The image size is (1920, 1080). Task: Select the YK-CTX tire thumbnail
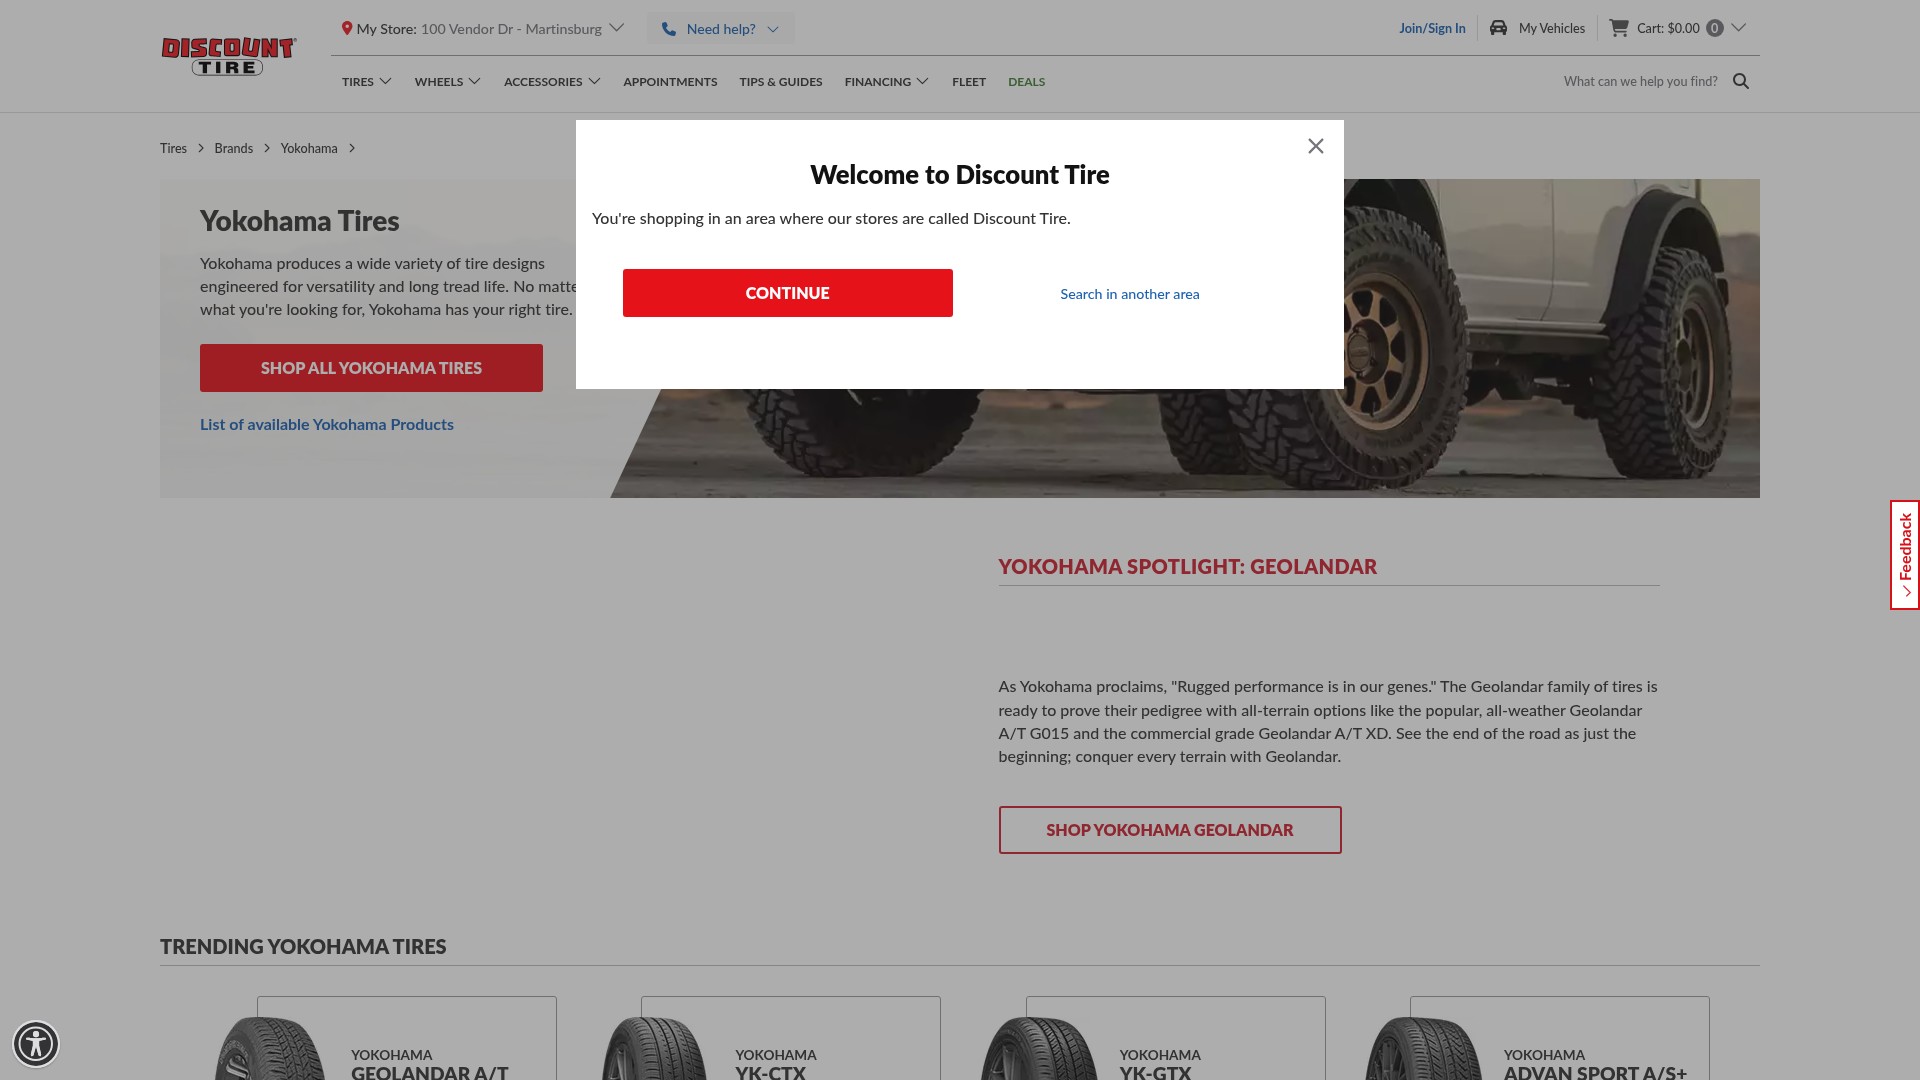(x=654, y=1048)
